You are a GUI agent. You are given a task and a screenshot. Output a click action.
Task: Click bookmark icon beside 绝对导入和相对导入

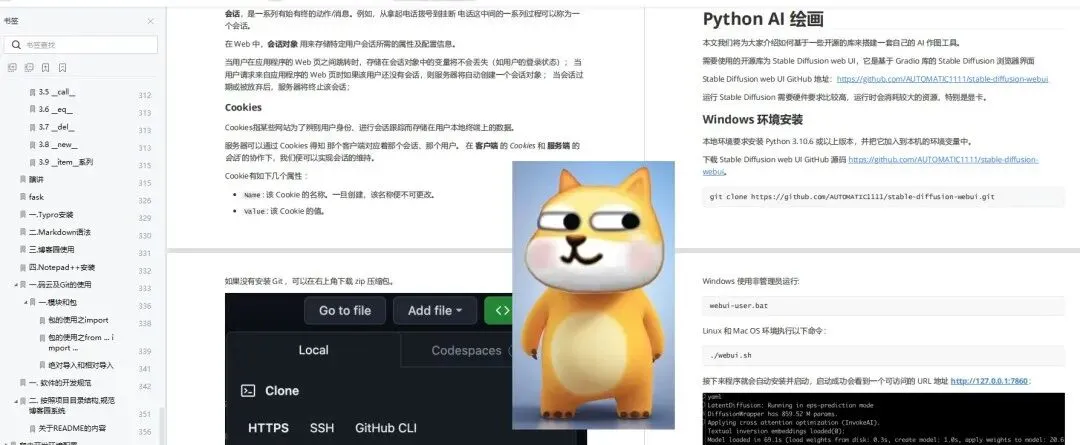point(42,365)
